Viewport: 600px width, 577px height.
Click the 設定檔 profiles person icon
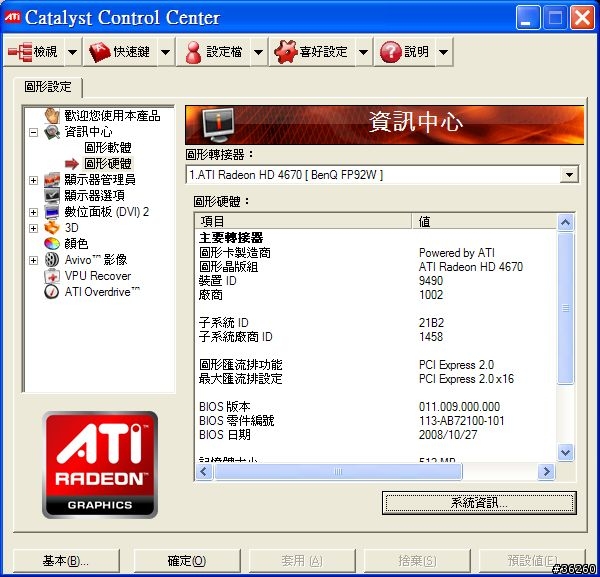point(193,52)
